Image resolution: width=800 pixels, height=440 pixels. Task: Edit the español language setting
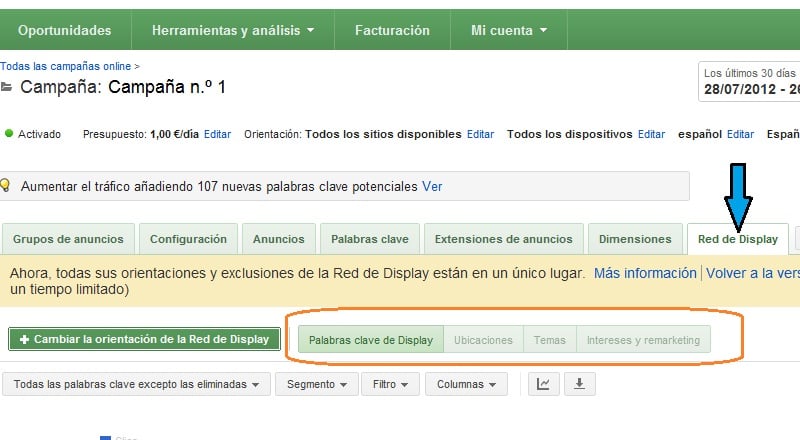point(740,134)
